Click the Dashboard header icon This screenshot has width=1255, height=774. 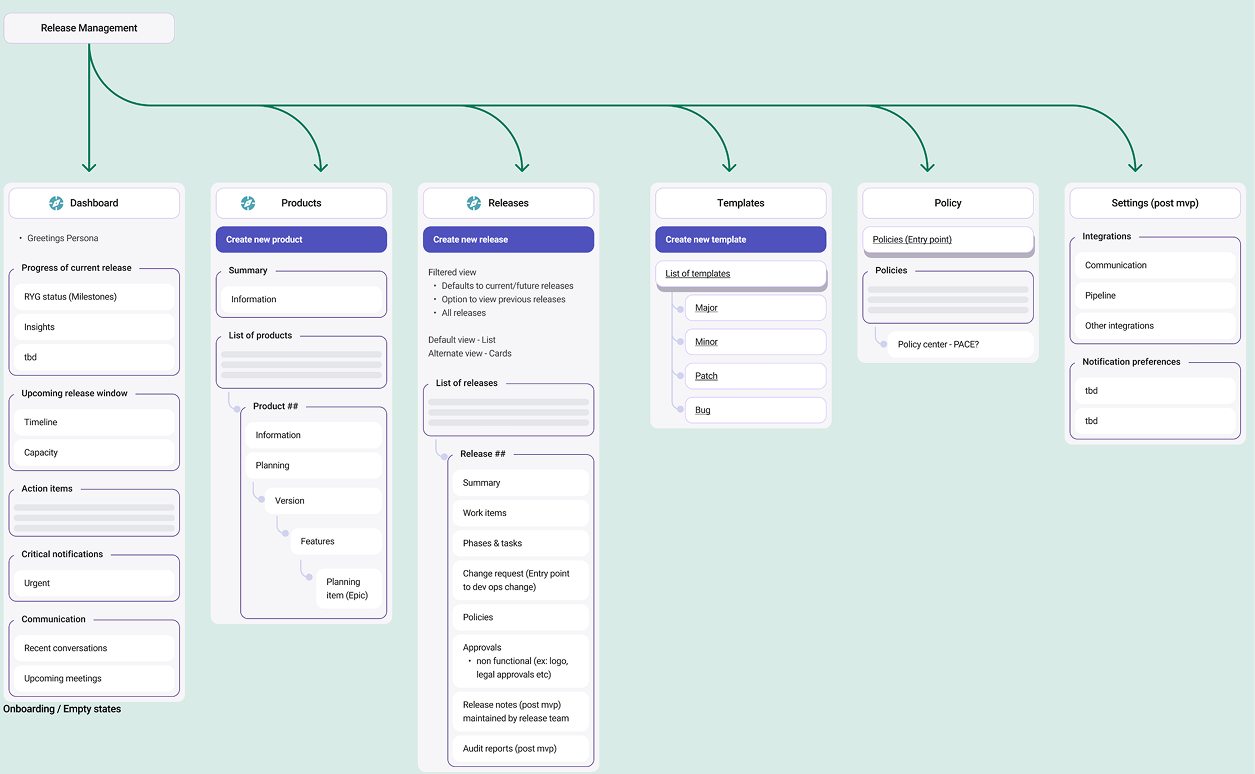[x=56, y=203]
